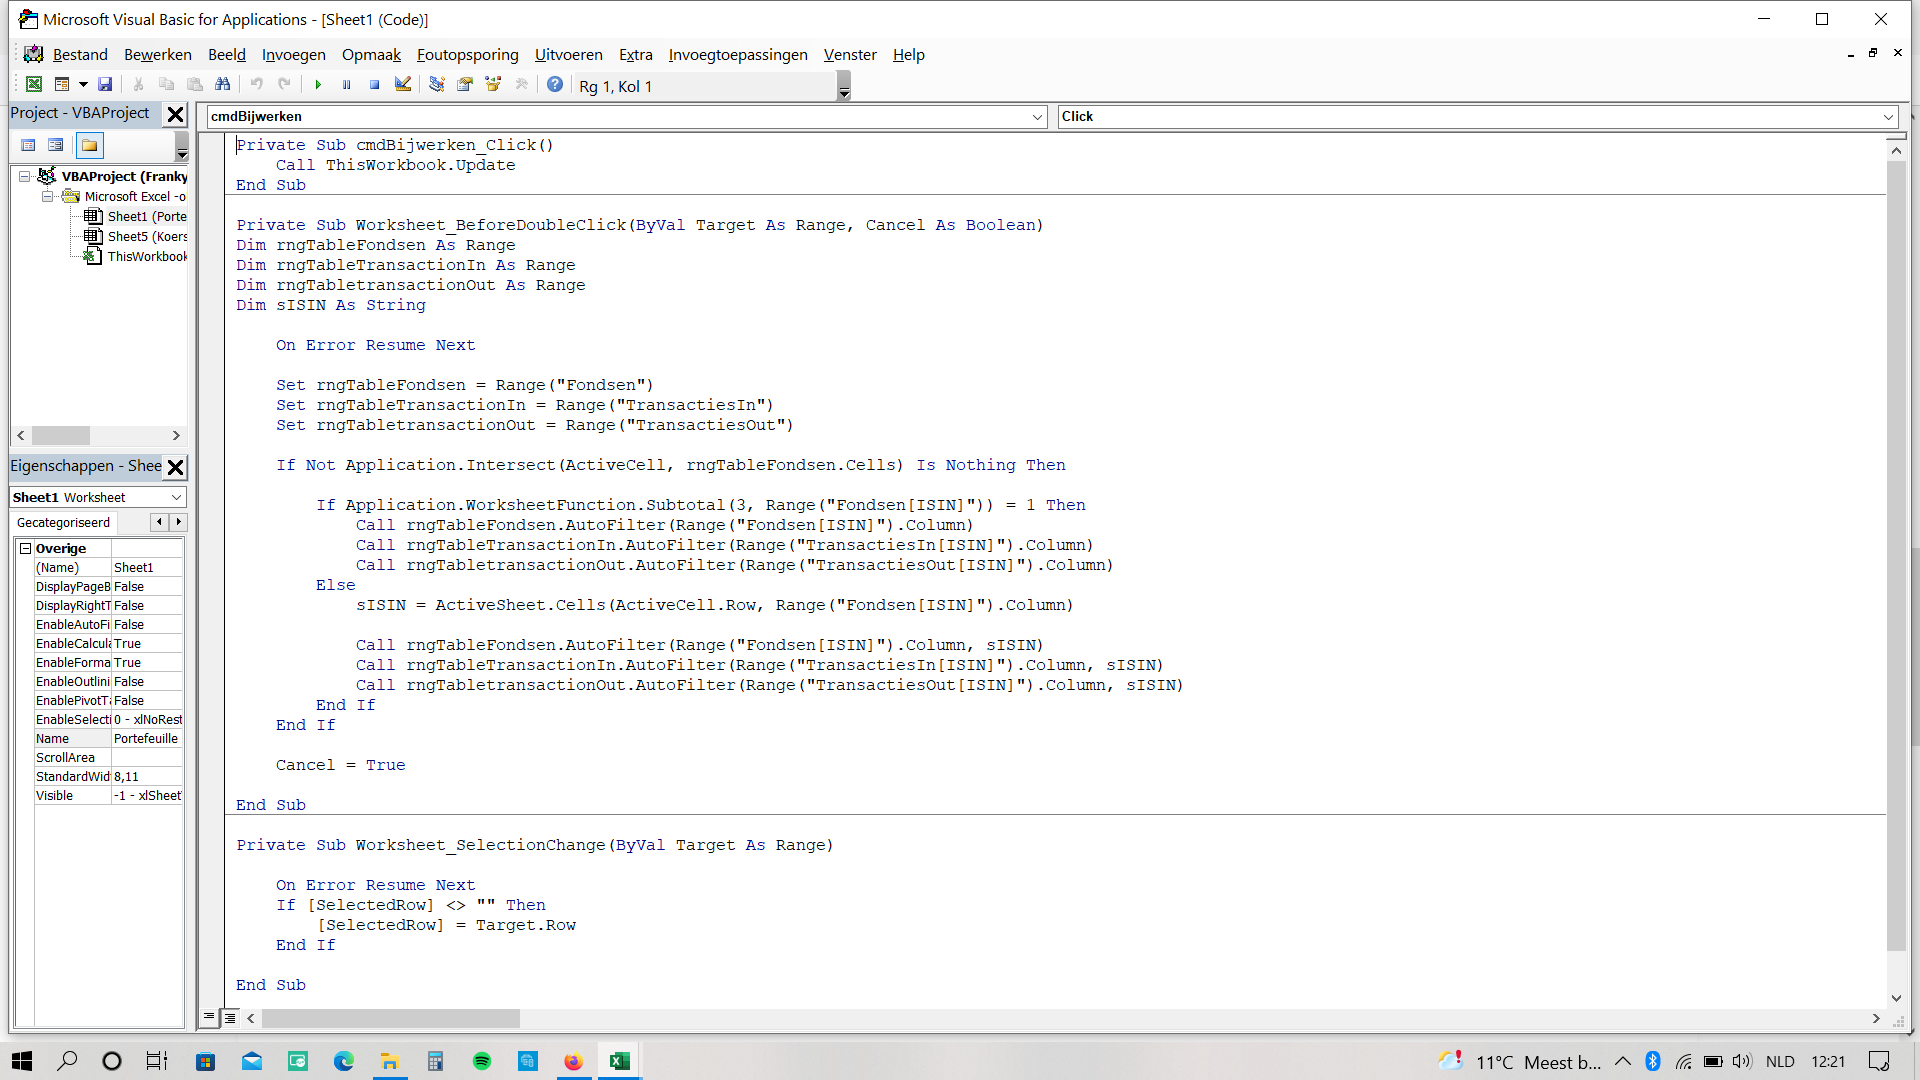
Task: Click the View Microsoft Excel icon
Action: click(34, 85)
